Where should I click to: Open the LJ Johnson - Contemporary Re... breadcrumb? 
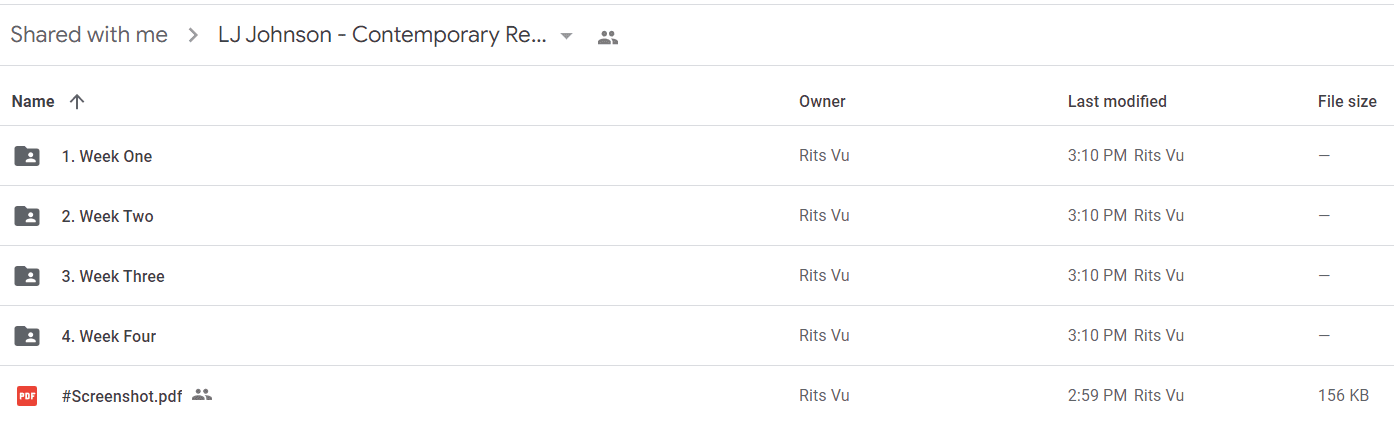[382, 35]
